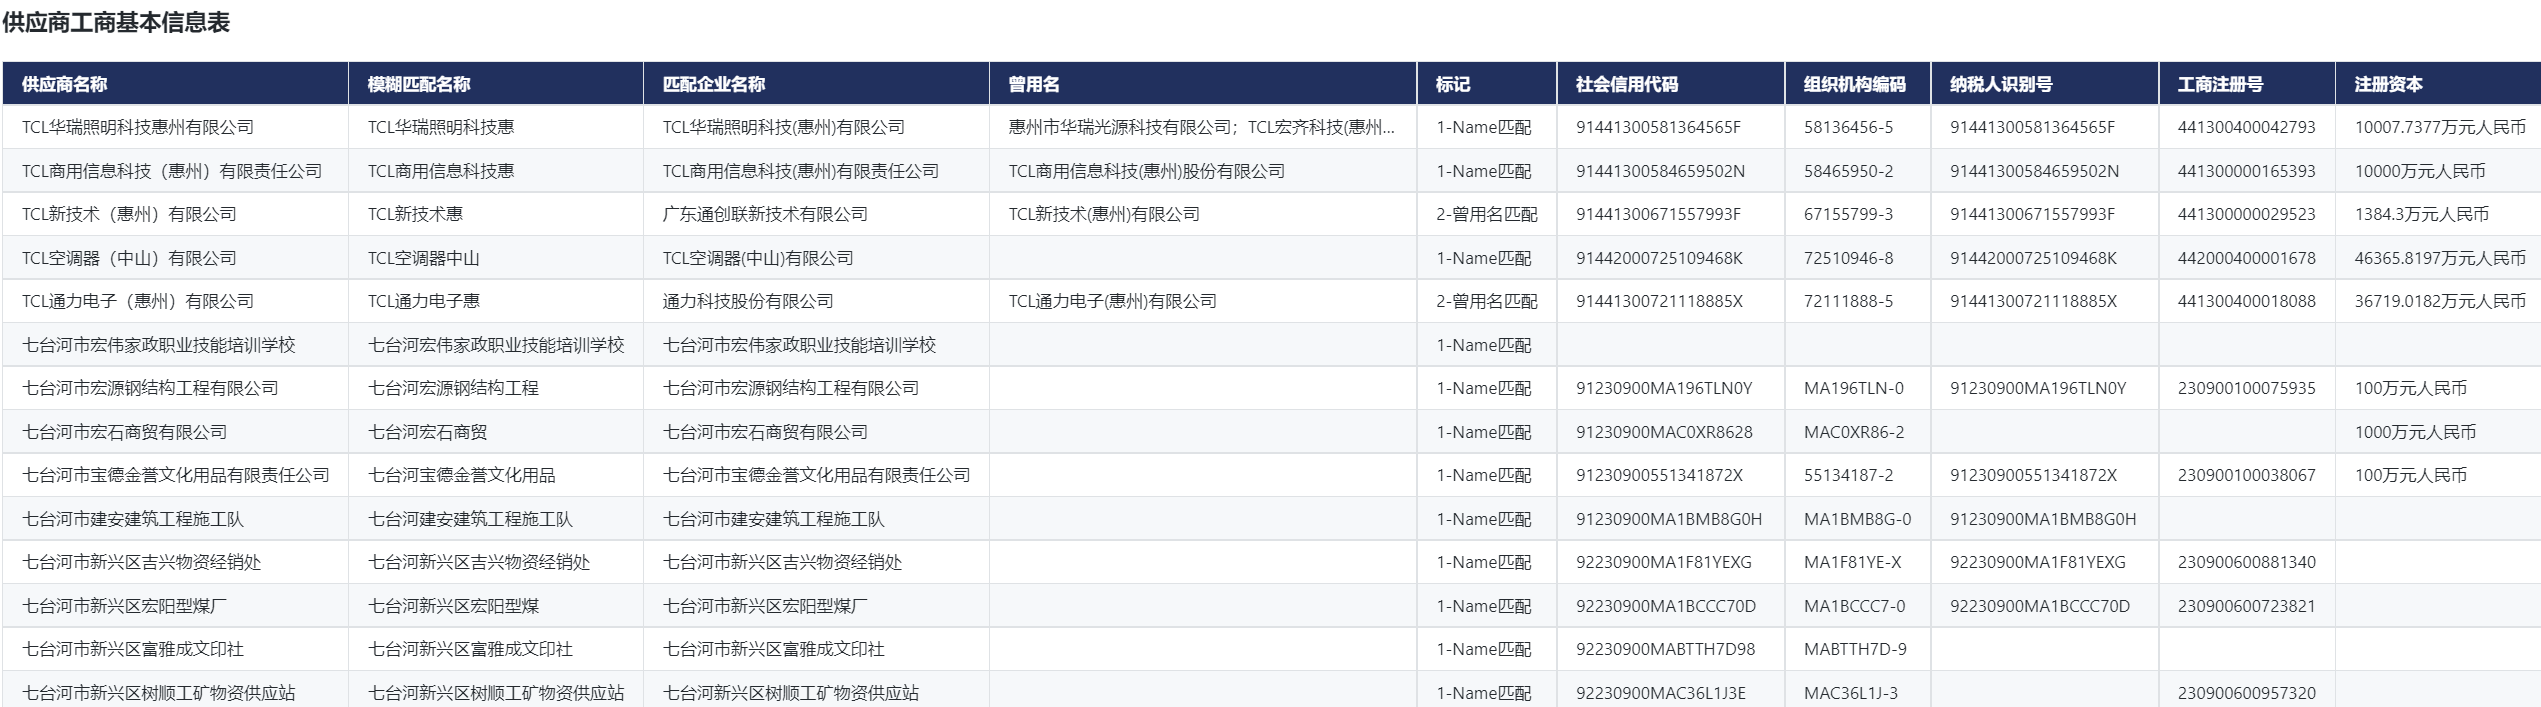Select supplier TCL空调器（中山）有限公司

pyautogui.click(x=129, y=258)
